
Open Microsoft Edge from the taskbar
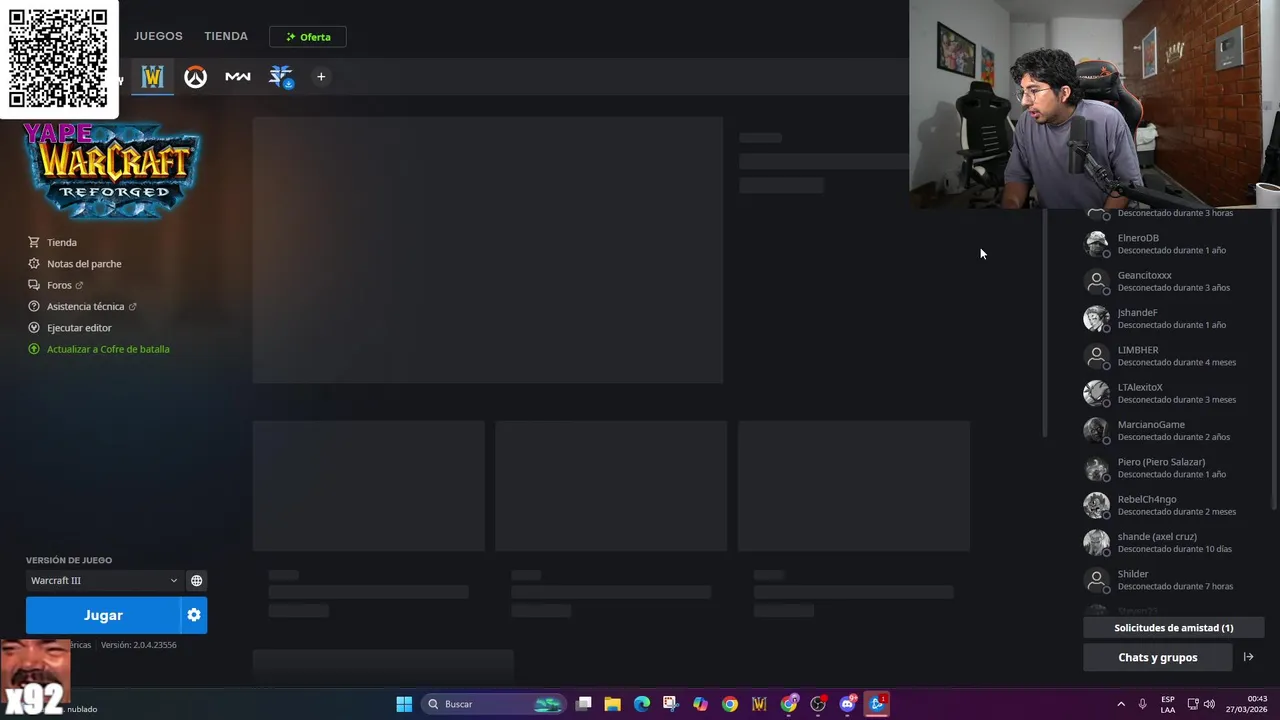(x=642, y=704)
